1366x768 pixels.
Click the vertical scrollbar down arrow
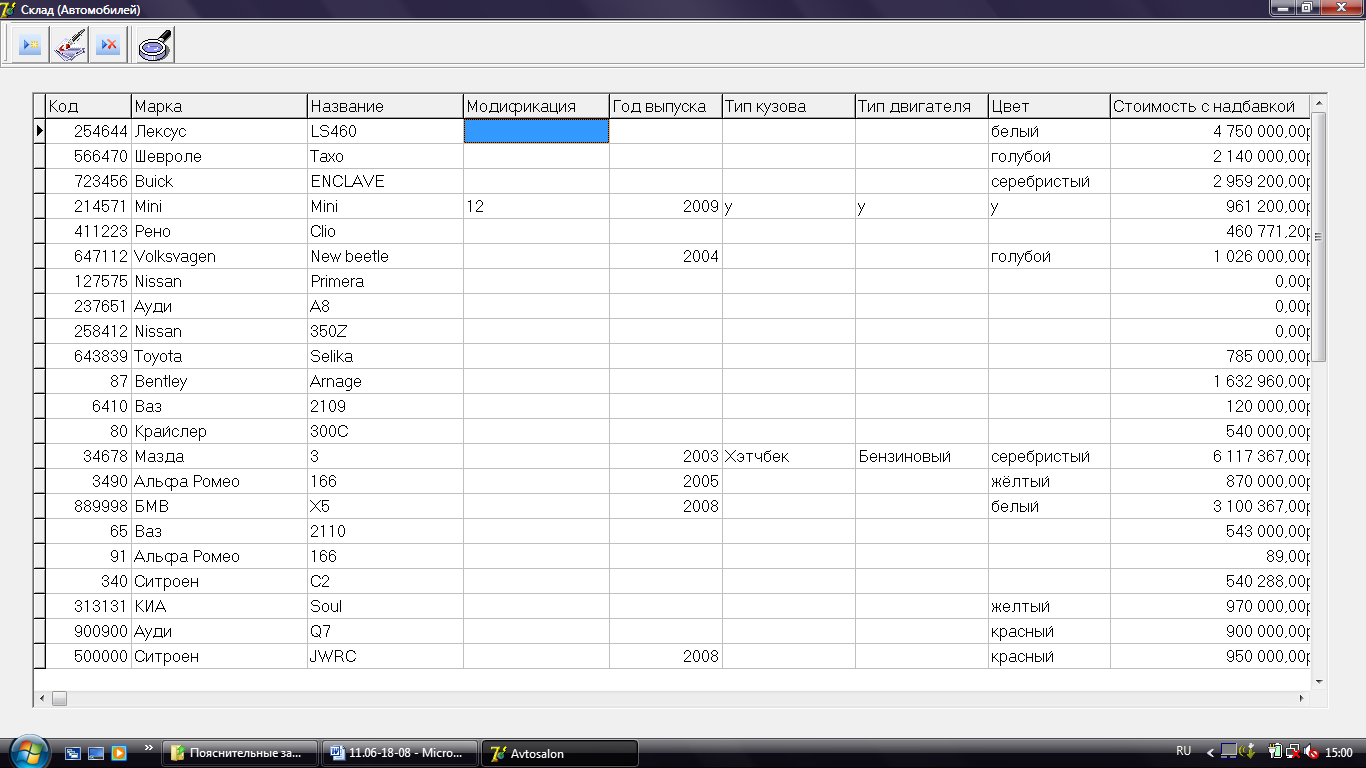1319,681
